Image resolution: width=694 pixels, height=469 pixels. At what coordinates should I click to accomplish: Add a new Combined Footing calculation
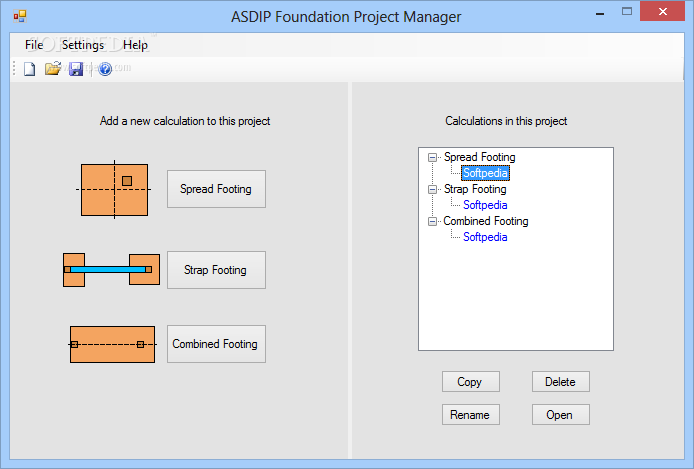point(216,344)
